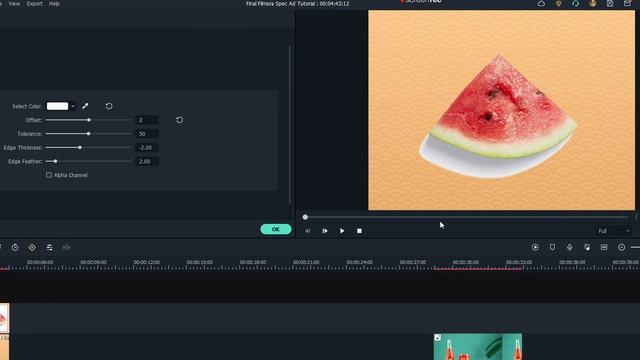Confirm settings with the OK button
Screen dimensions: 640x360
[x=276, y=229]
